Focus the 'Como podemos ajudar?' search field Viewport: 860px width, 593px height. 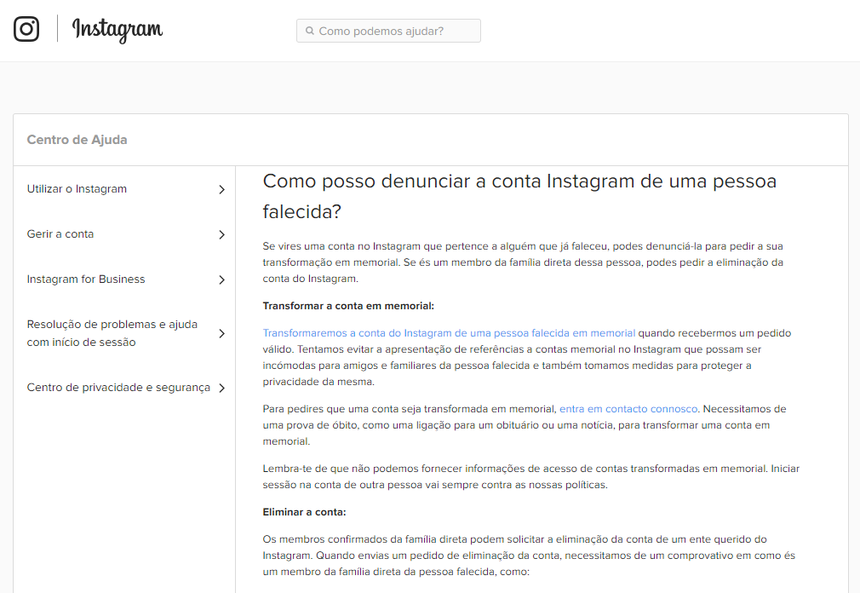tap(395, 31)
